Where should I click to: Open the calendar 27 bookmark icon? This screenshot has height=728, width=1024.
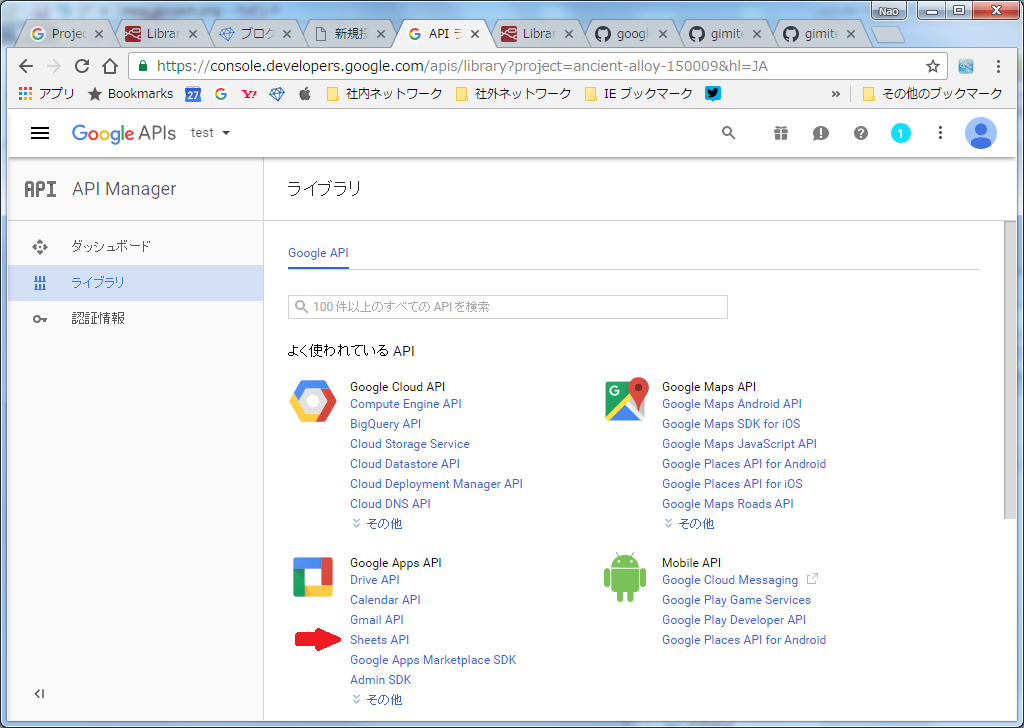click(x=193, y=94)
